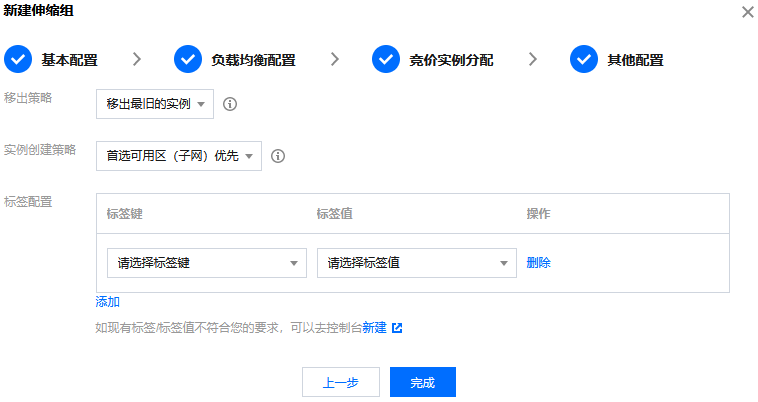Click the 竞价实例分配 step checkmark icon
This screenshot has width=758, height=402.
[386, 59]
